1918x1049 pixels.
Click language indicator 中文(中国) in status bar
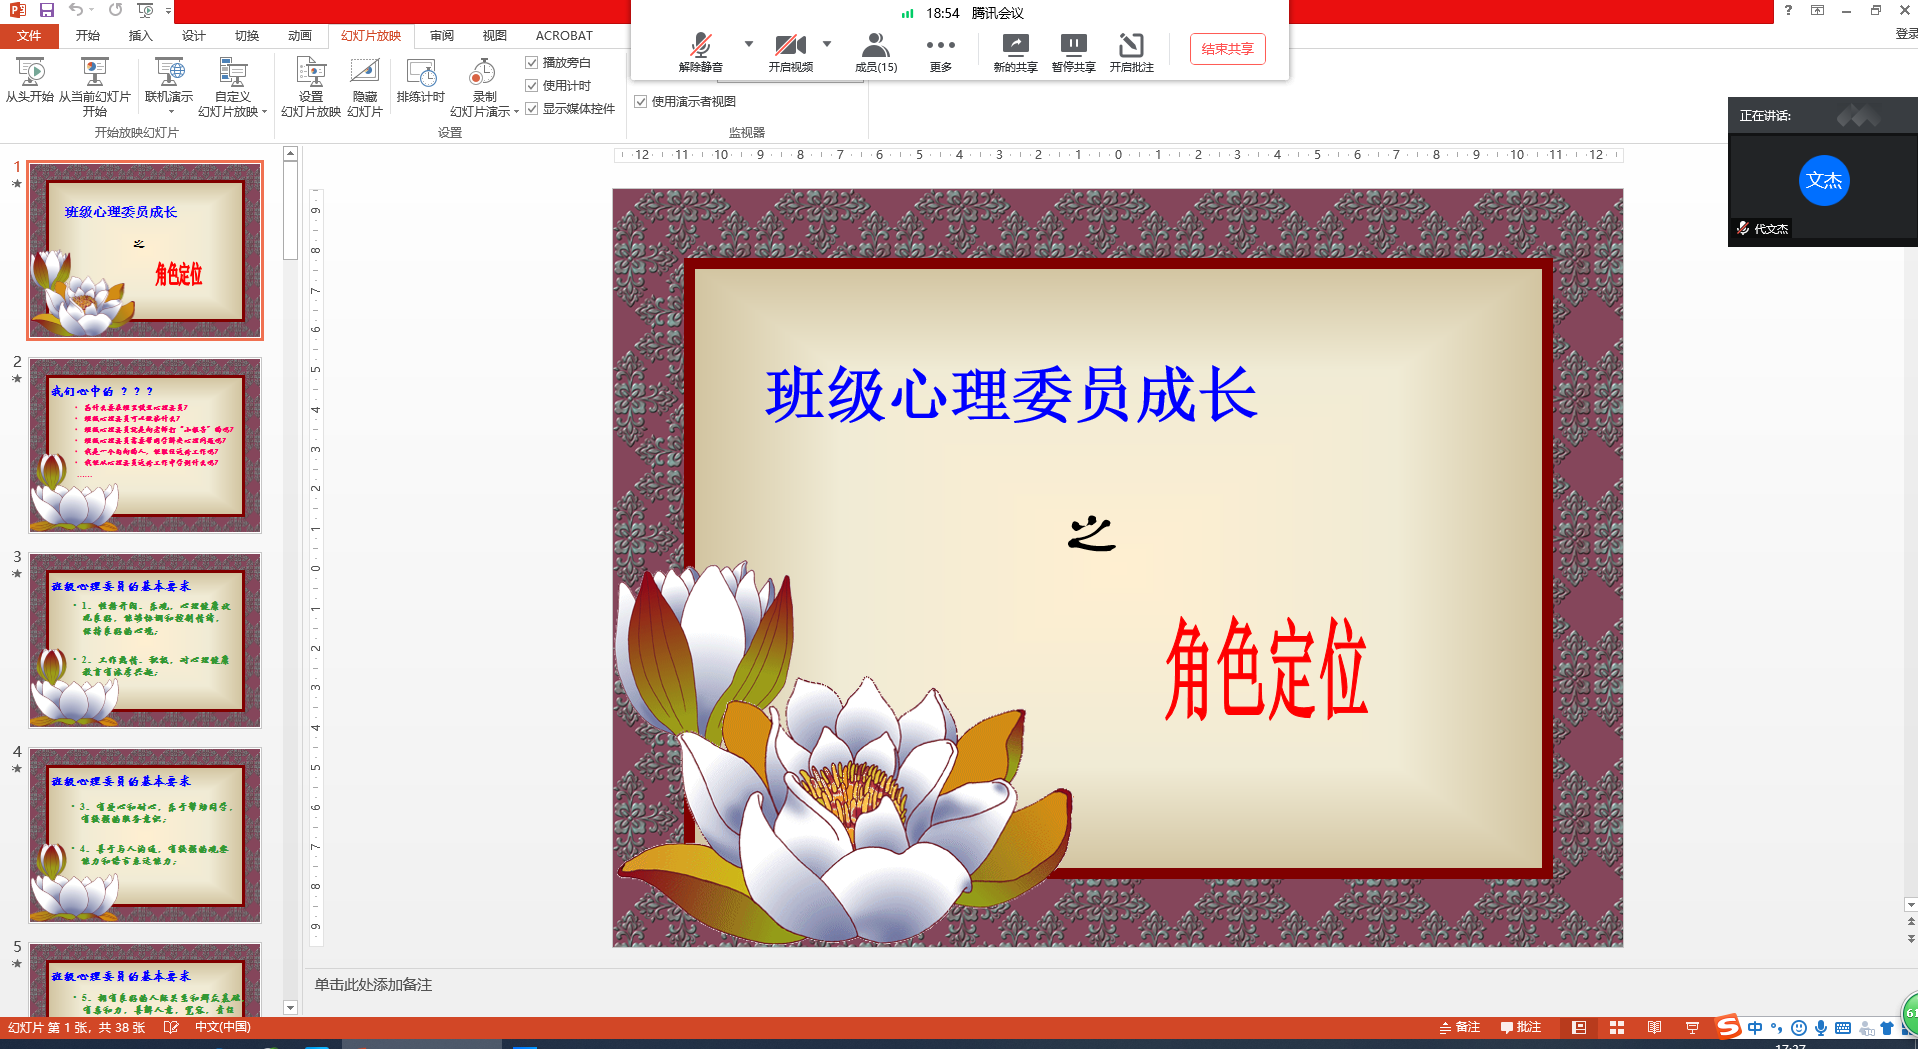pos(222,1028)
